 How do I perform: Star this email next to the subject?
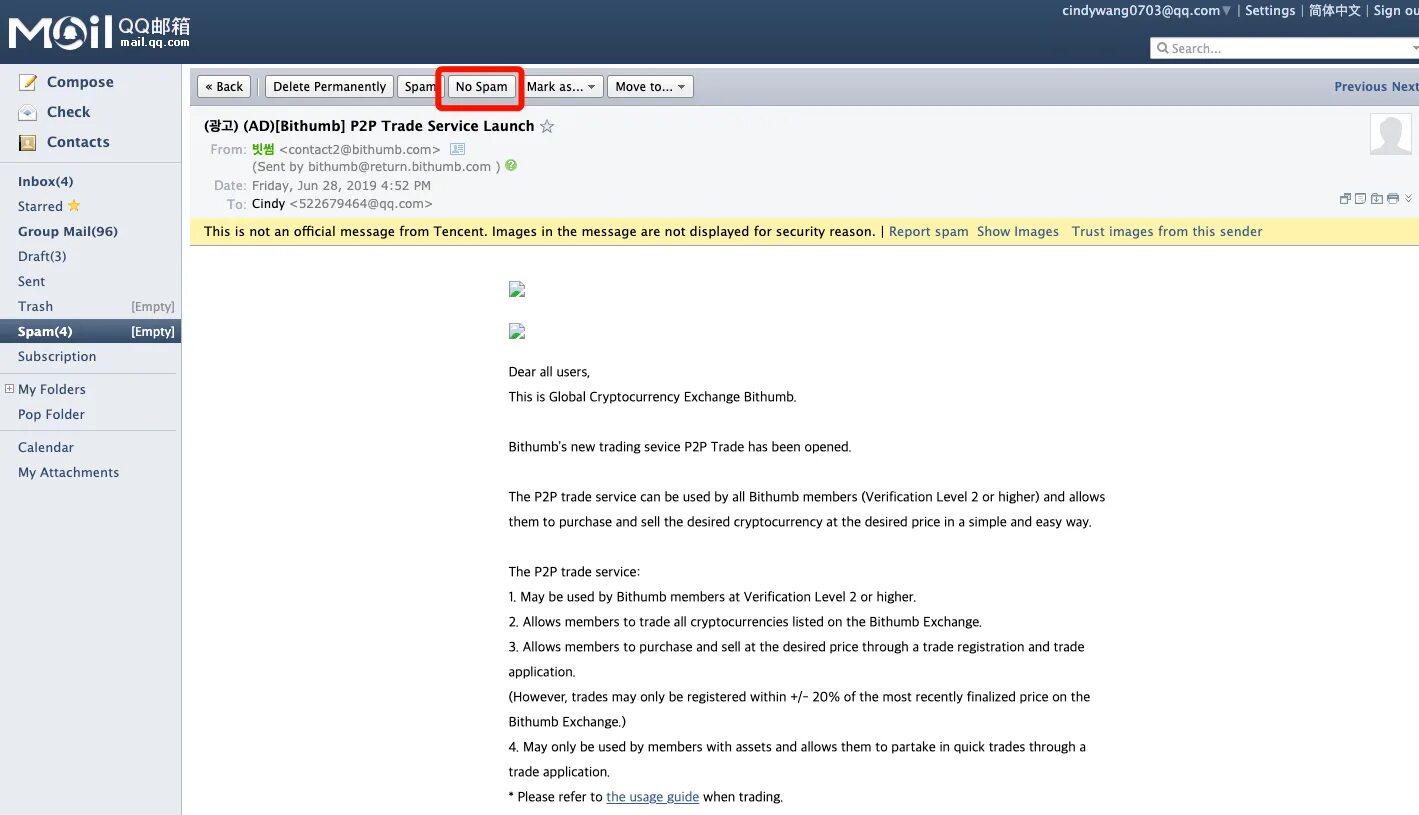pyautogui.click(x=547, y=126)
